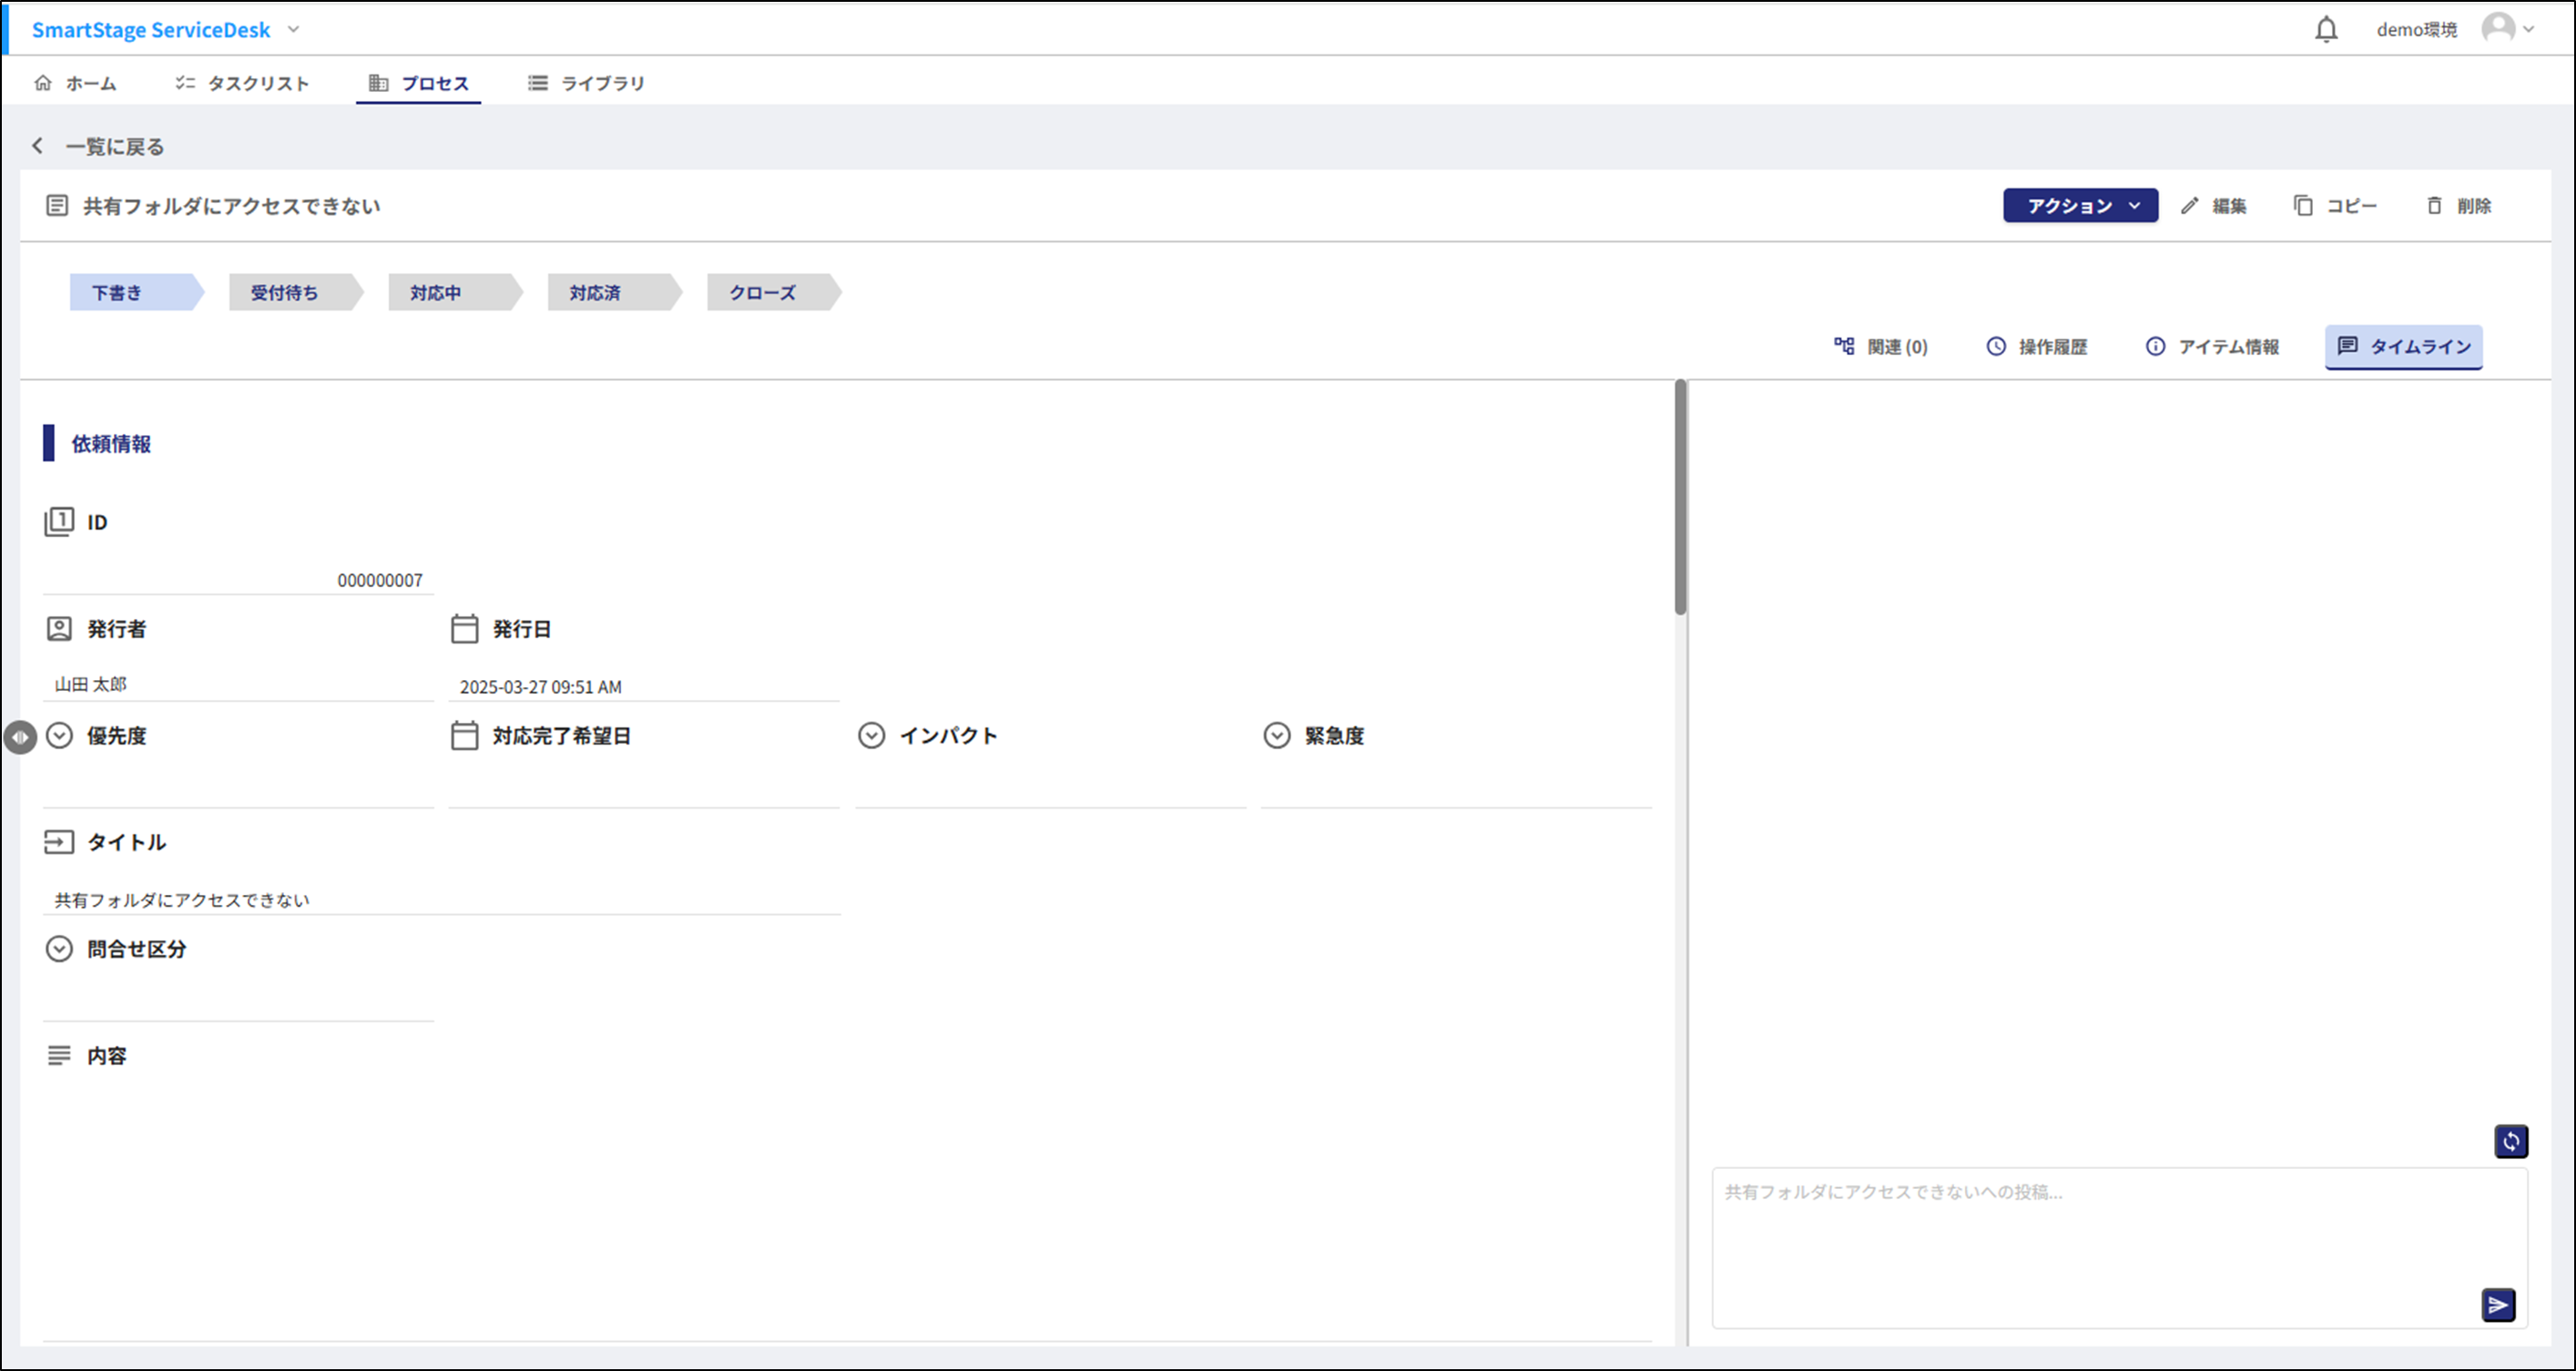Open the タスクリスト menu tab

[x=242, y=83]
